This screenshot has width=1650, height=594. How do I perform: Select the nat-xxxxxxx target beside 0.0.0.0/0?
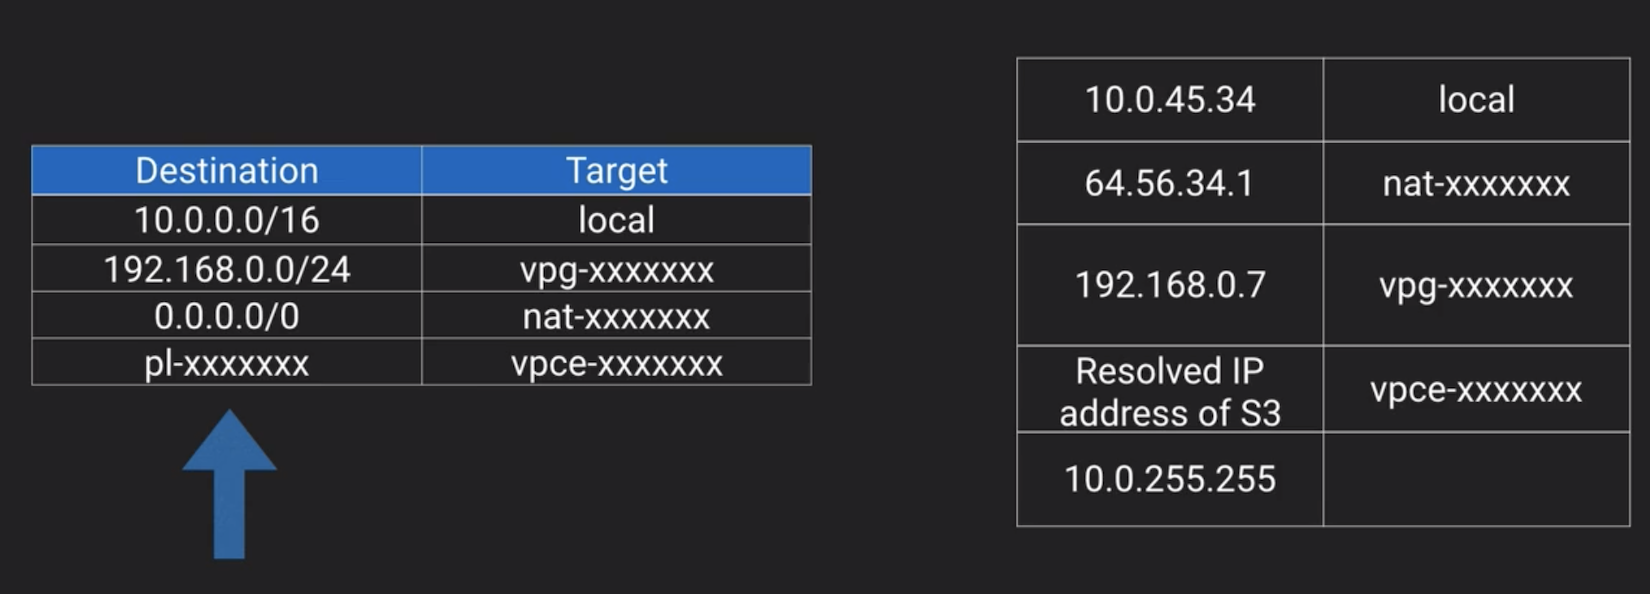click(x=616, y=316)
